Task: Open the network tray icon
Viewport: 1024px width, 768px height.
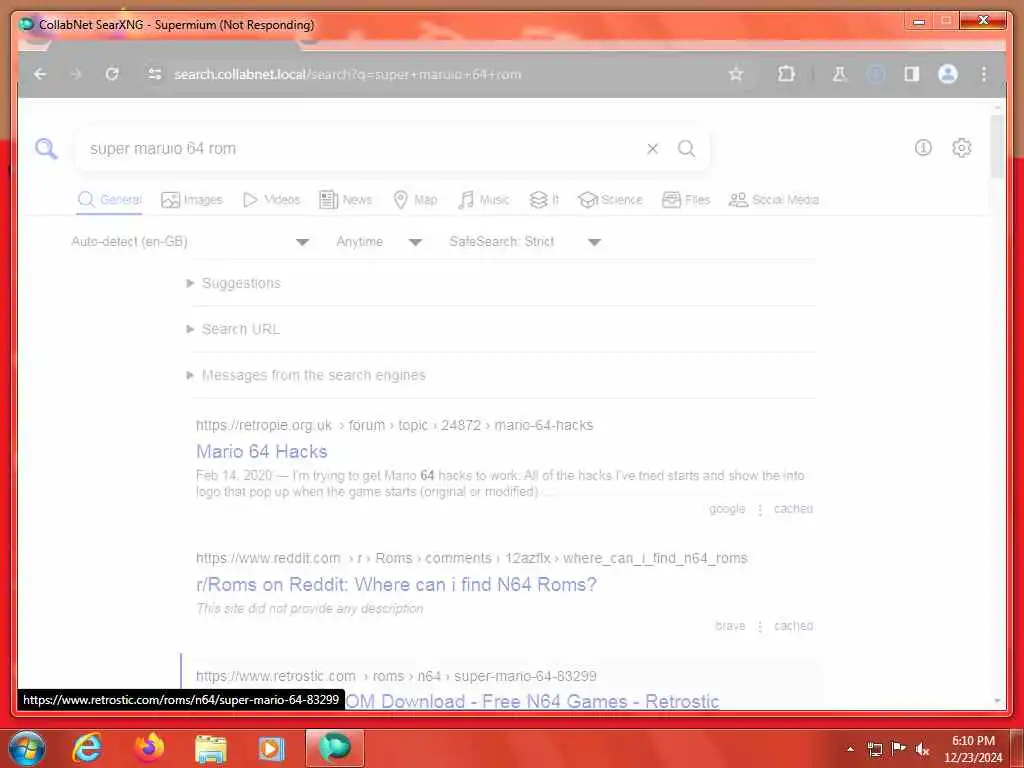Action: [875, 749]
